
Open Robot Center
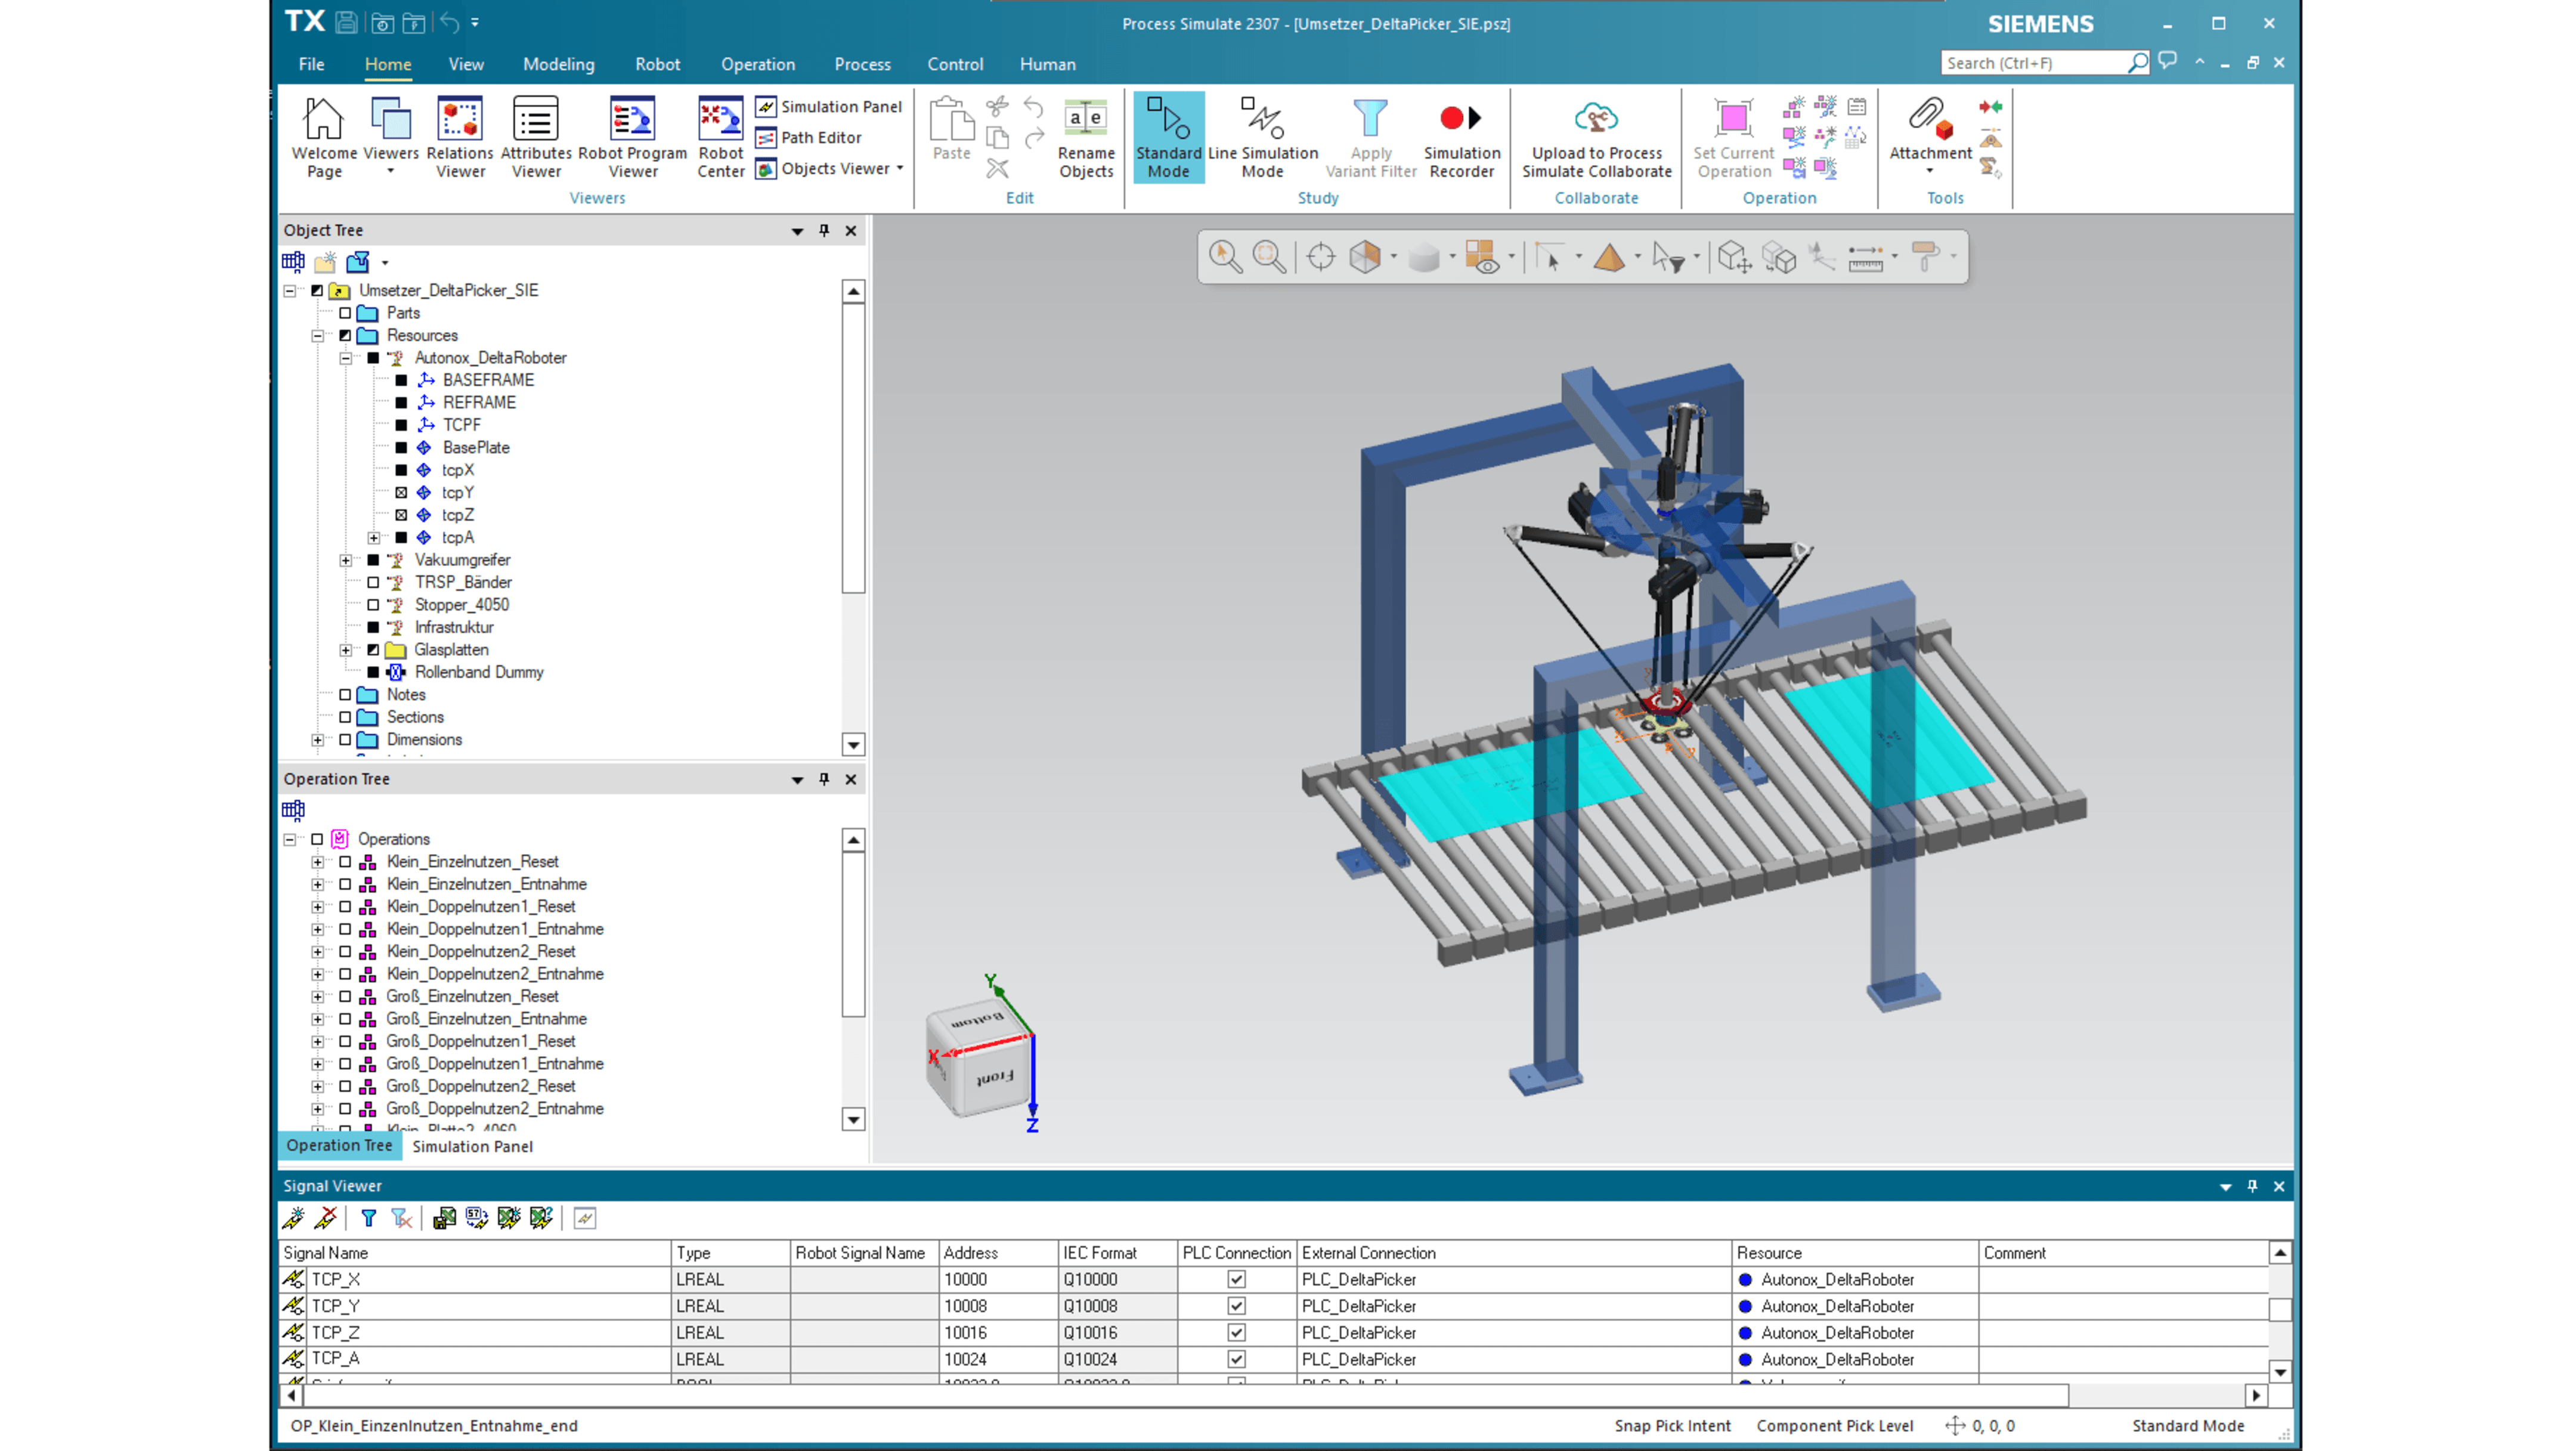click(720, 137)
